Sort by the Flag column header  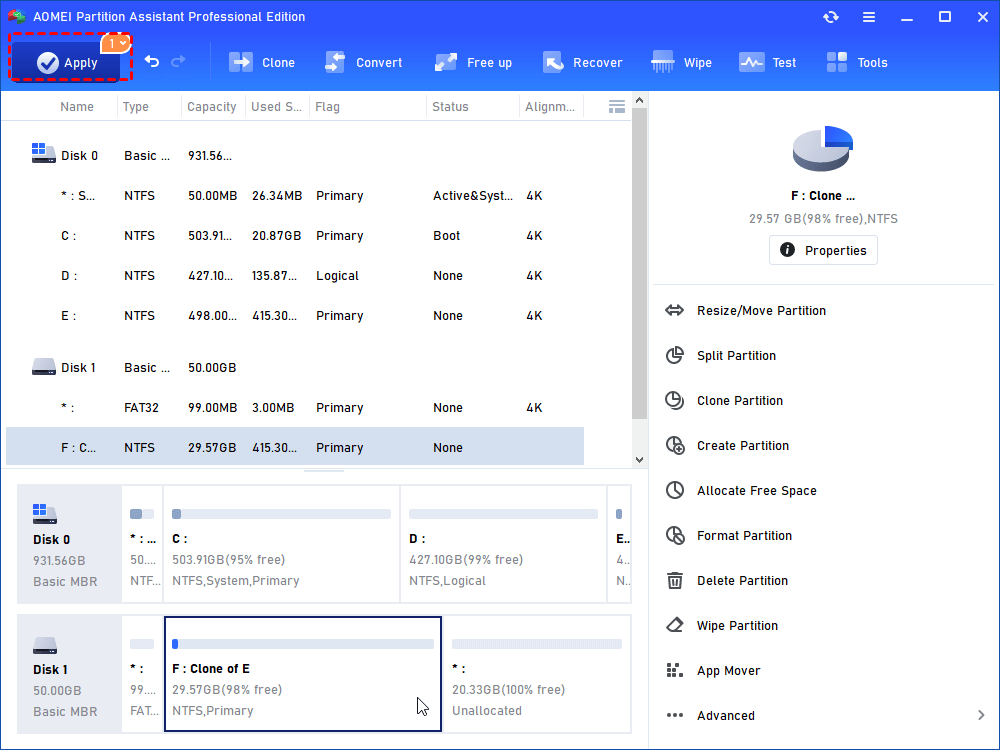click(x=327, y=107)
